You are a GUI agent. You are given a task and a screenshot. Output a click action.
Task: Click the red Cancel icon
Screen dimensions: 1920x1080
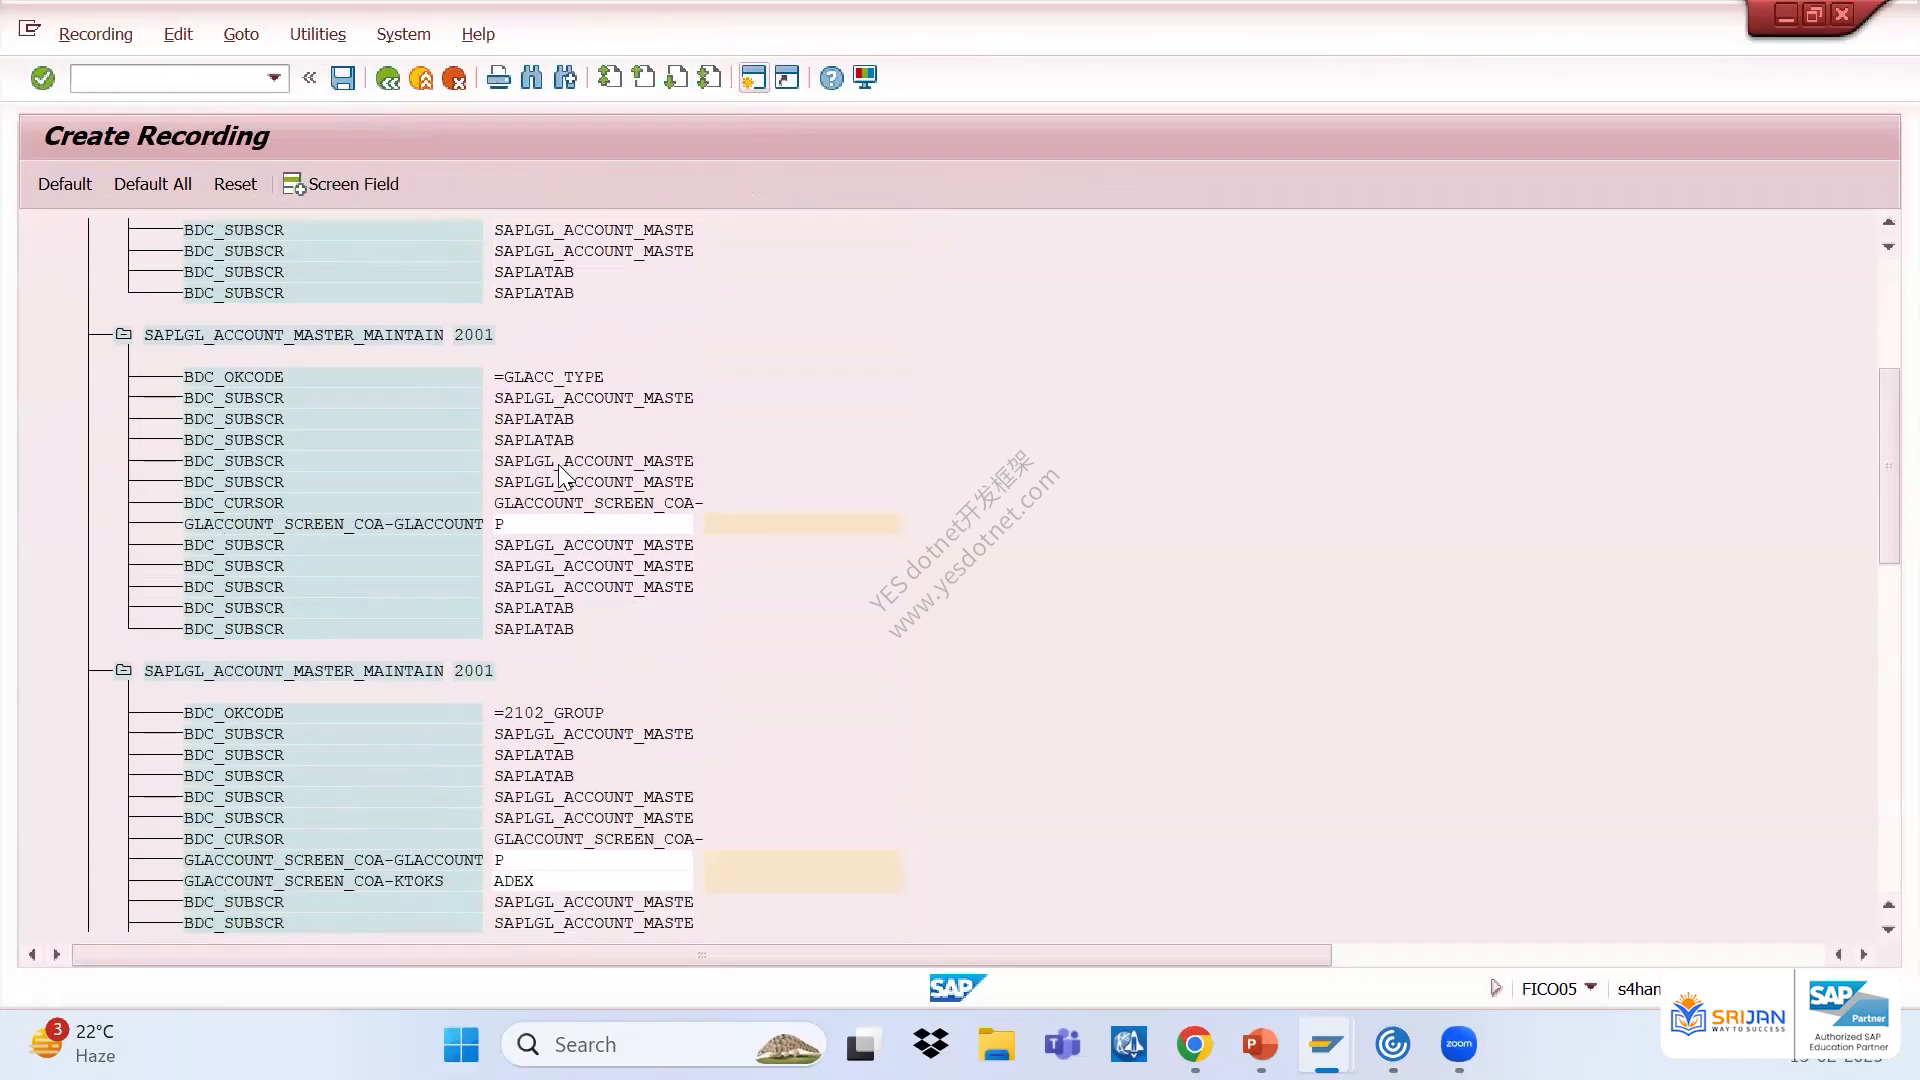tap(454, 78)
